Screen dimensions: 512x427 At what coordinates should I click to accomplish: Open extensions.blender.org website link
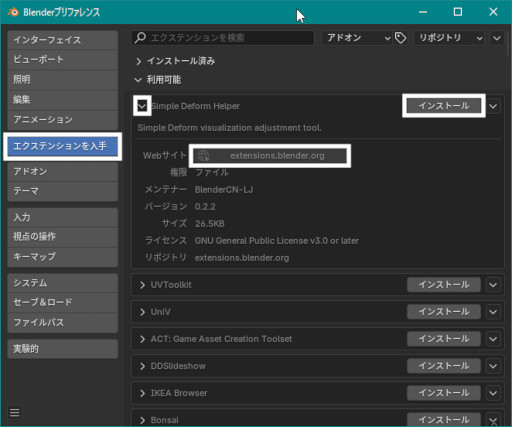[270, 156]
